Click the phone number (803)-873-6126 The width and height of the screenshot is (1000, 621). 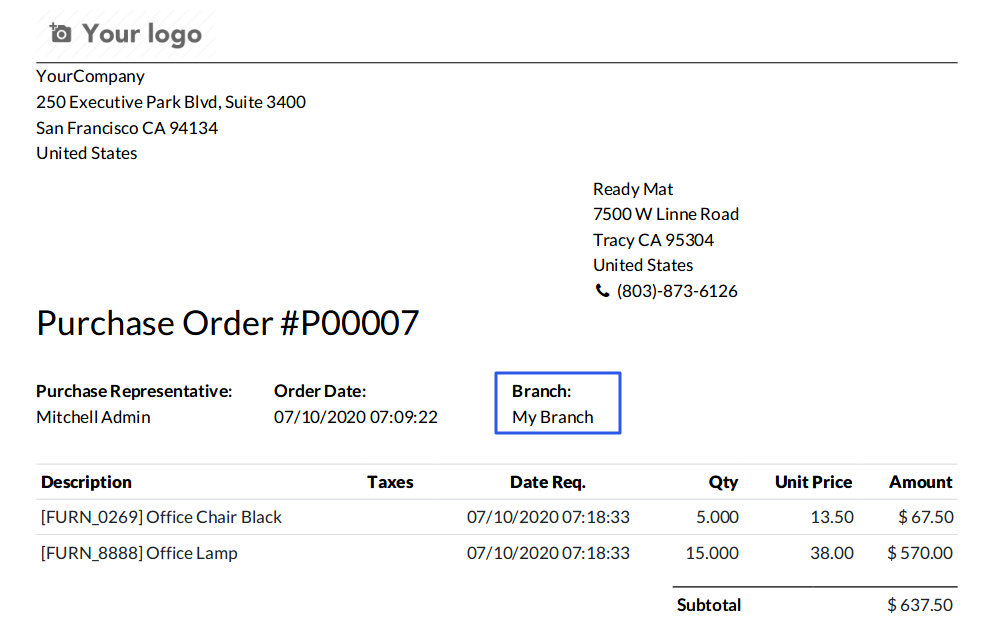pos(677,291)
